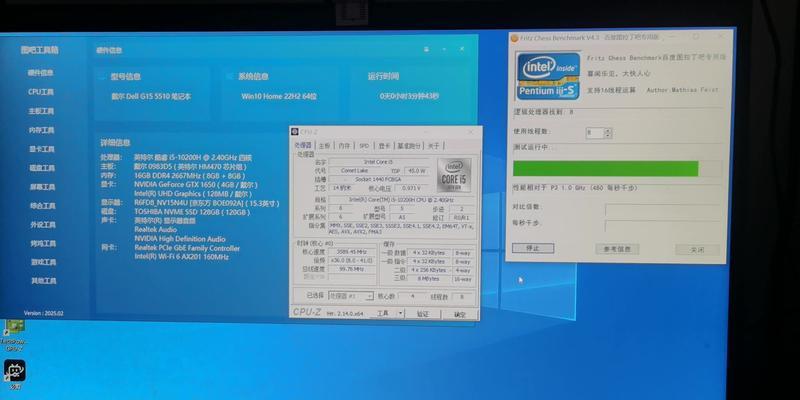Switch to the 处理器 tab in CPU-Z
Image resolution: width=800 pixels, height=400 pixels.
coord(303,145)
